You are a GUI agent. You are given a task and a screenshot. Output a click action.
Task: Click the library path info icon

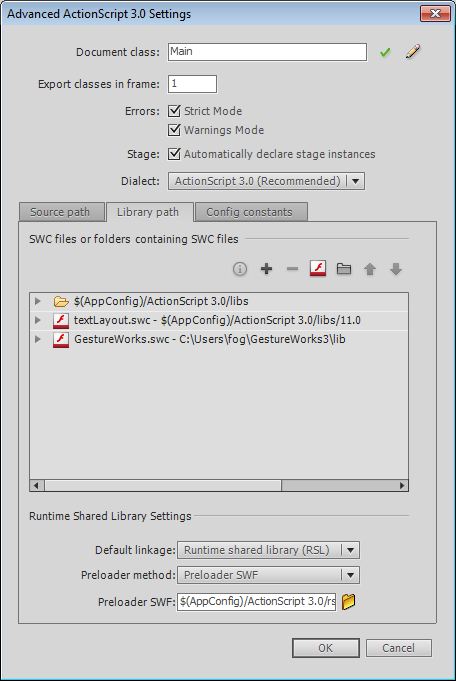[x=240, y=269]
